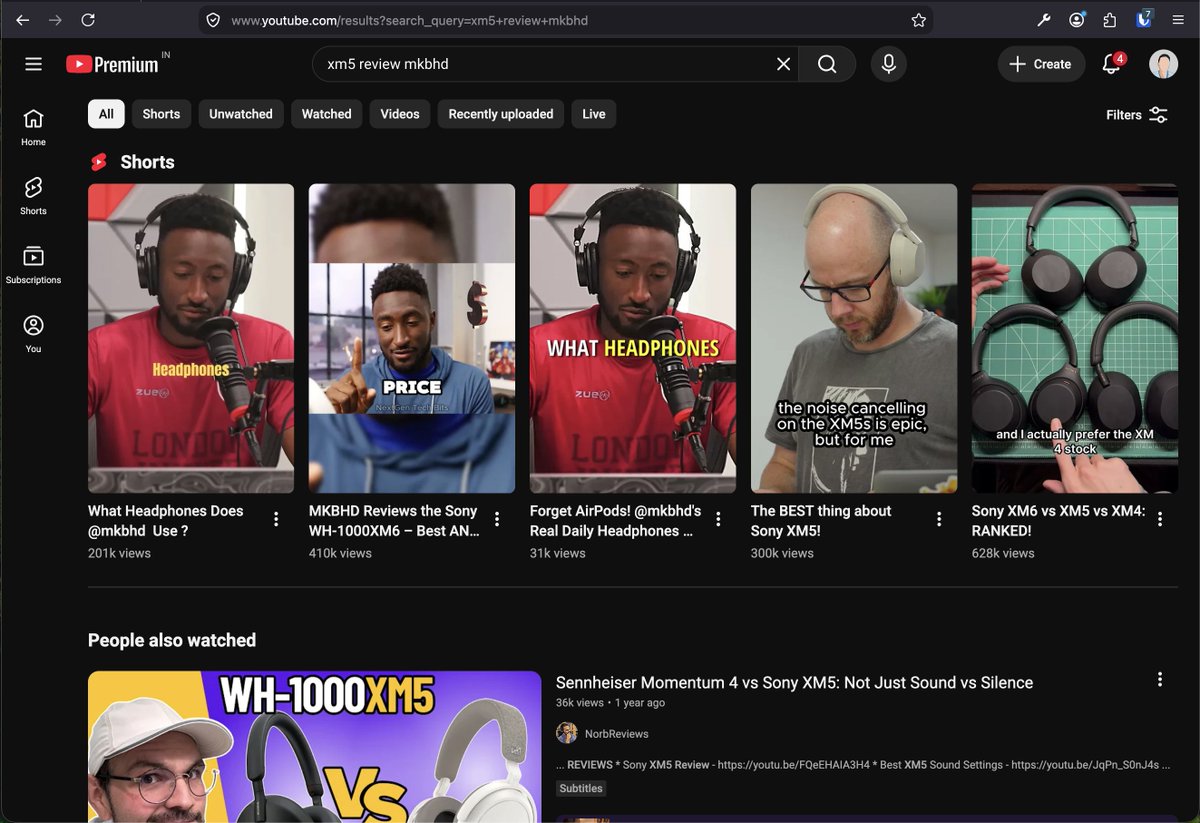1200x823 pixels.
Task: Open 'The BEST thing about Sony XM5!' title
Action: pos(821,521)
